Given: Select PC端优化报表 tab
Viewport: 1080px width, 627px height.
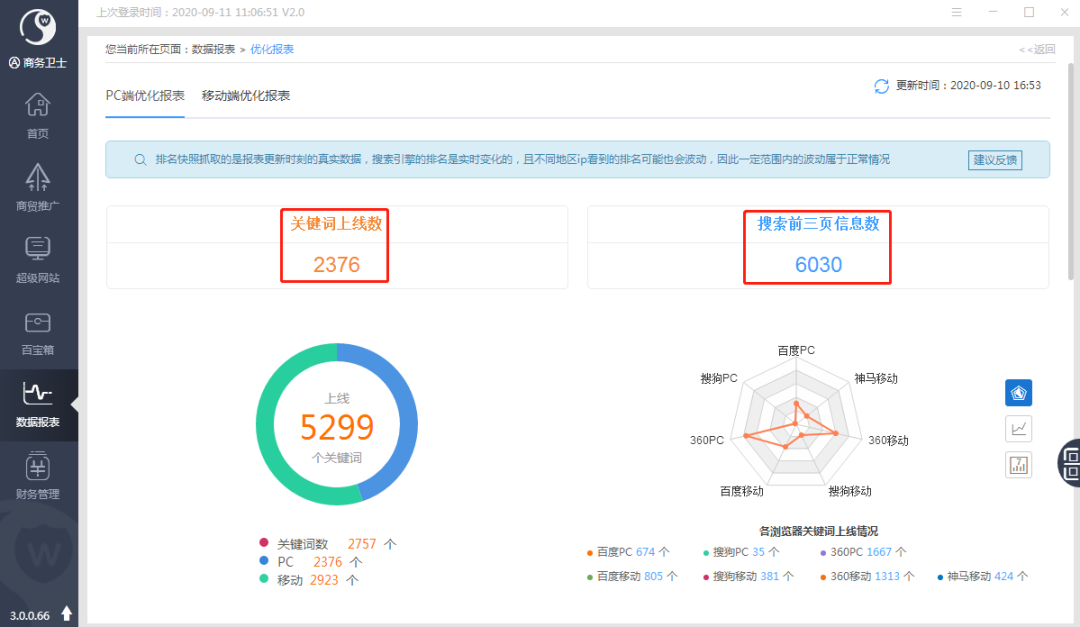Looking at the screenshot, I should (145, 96).
